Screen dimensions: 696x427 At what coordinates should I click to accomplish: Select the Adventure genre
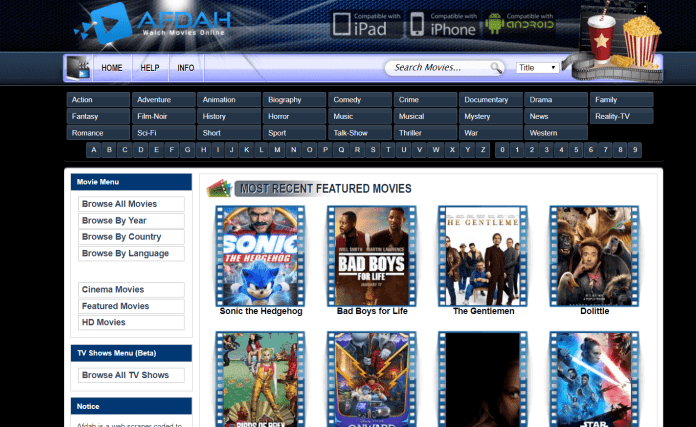click(163, 100)
